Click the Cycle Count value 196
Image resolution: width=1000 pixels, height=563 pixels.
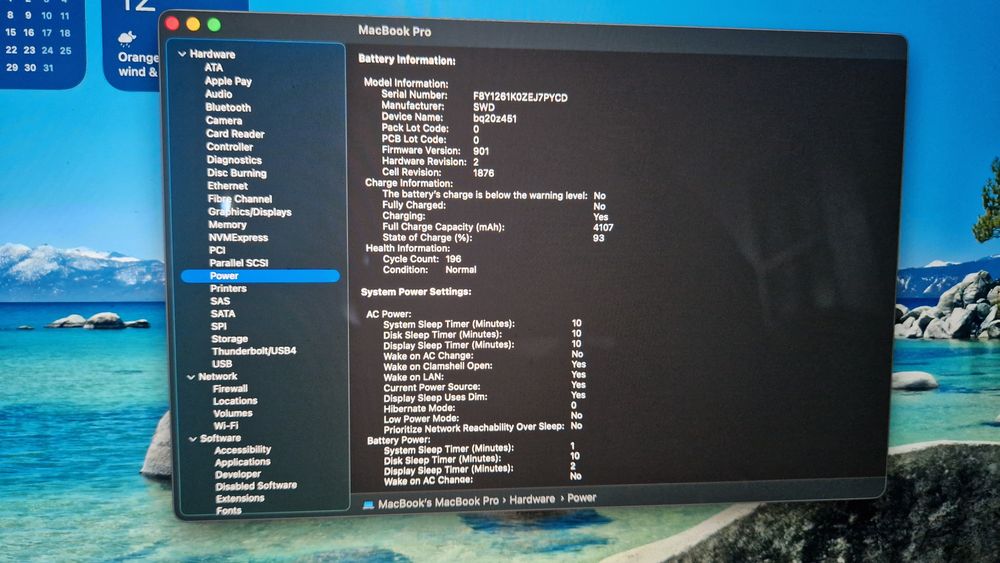(x=453, y=259)
